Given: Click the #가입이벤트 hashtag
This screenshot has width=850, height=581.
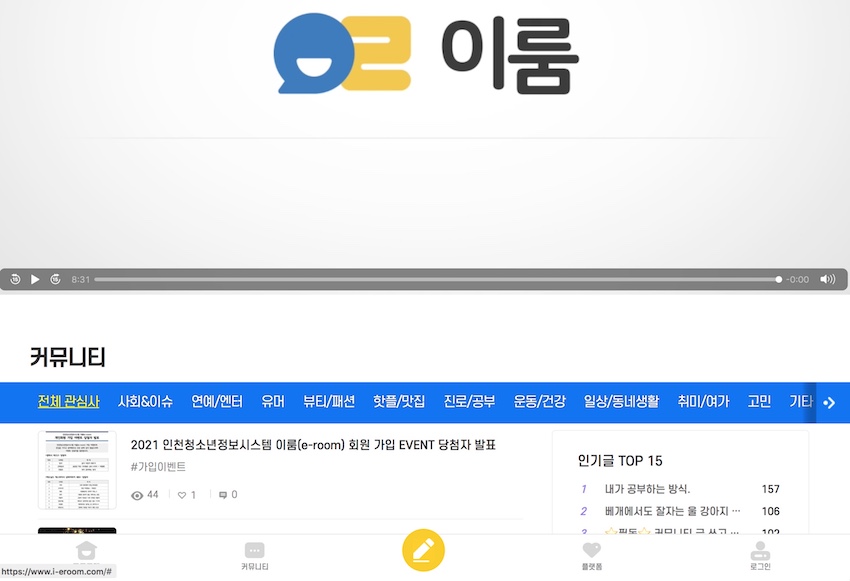Looking at the screenshot, I should coord(158,467).
